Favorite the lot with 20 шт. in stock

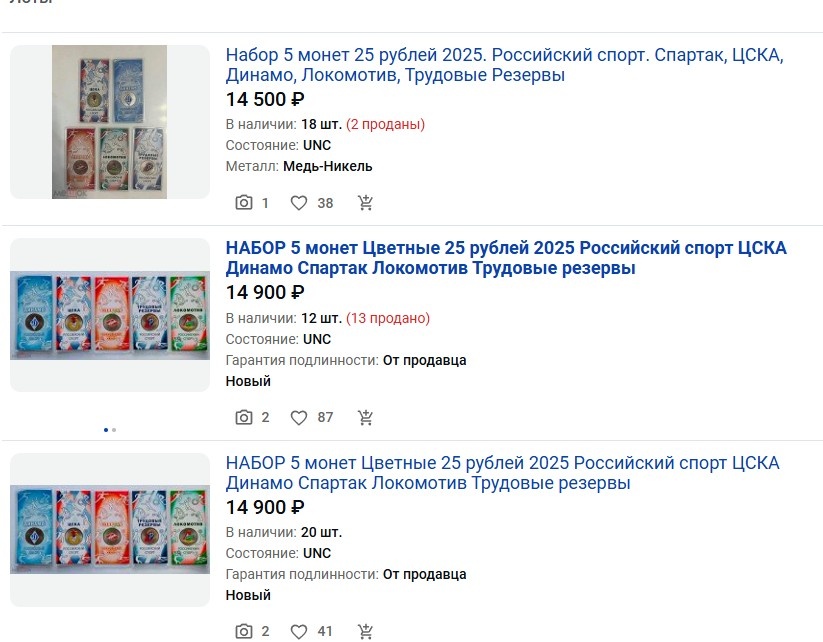(299, 632)
